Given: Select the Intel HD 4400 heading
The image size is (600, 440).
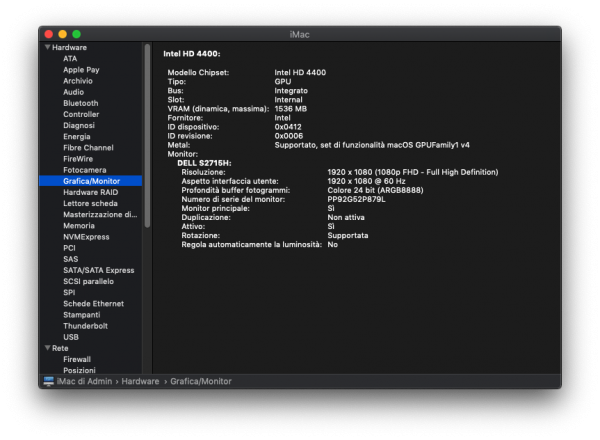Looking at the screenshot, I should (x=192, y=53).
